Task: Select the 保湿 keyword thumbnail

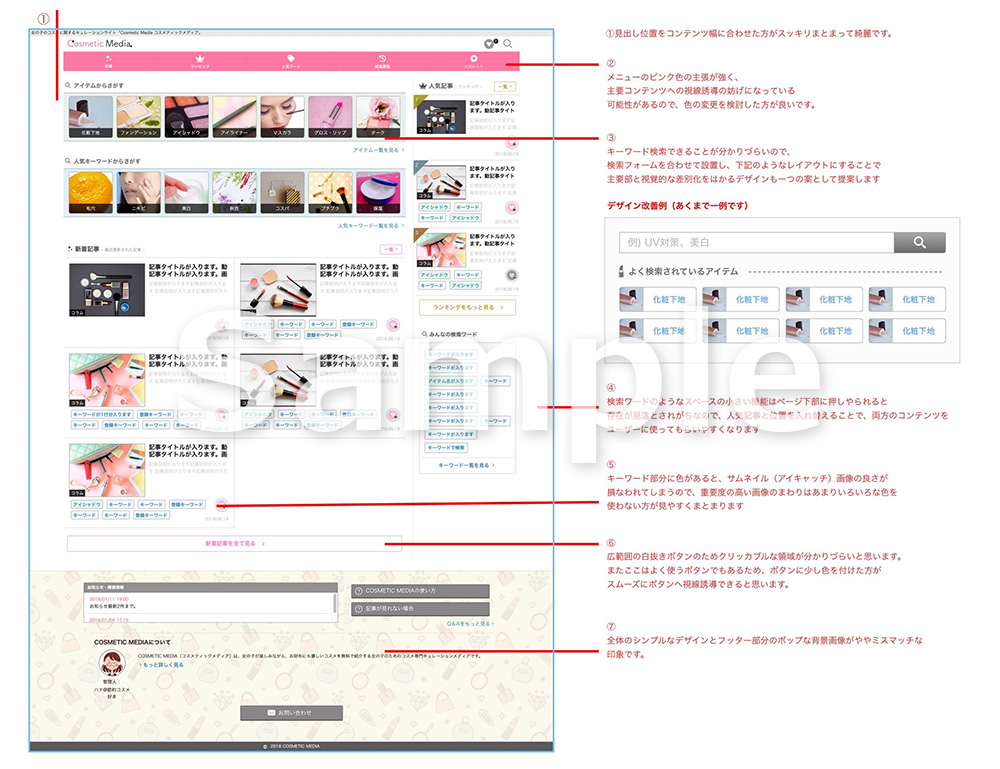Action: (x=378, y=192)
